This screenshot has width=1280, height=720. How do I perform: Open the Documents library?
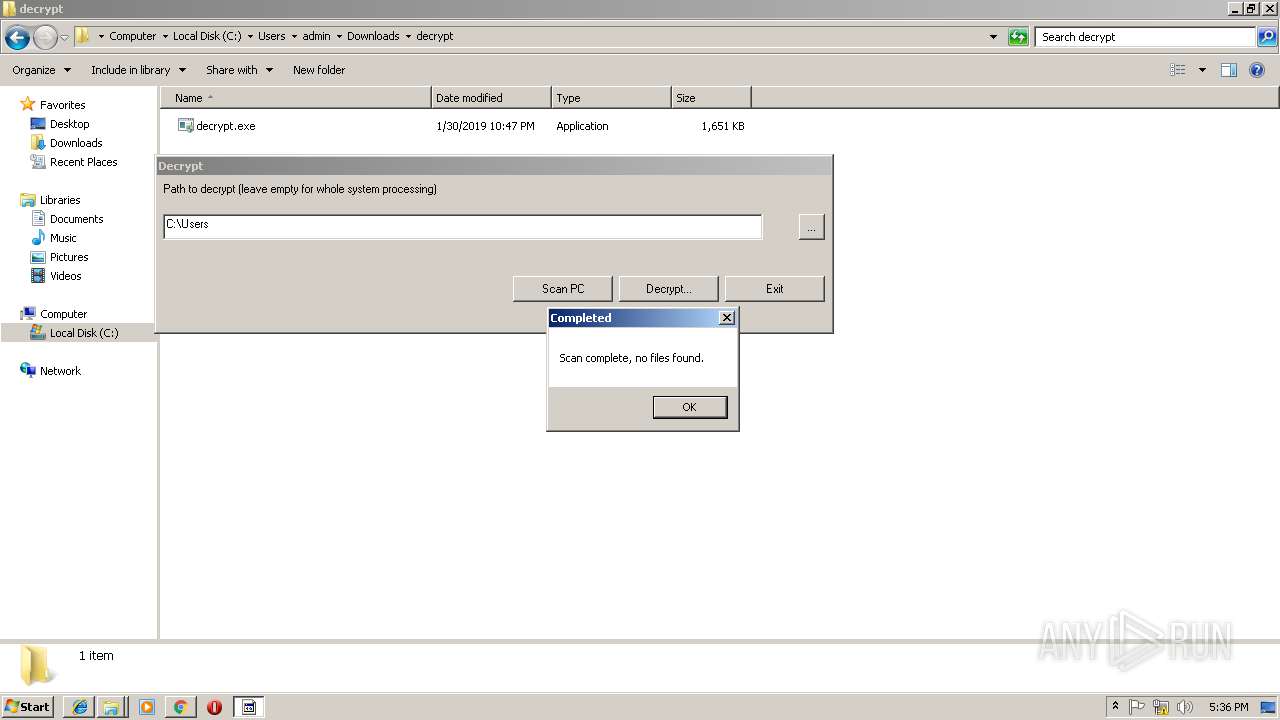pyautogui.click(x=76, y=219)
